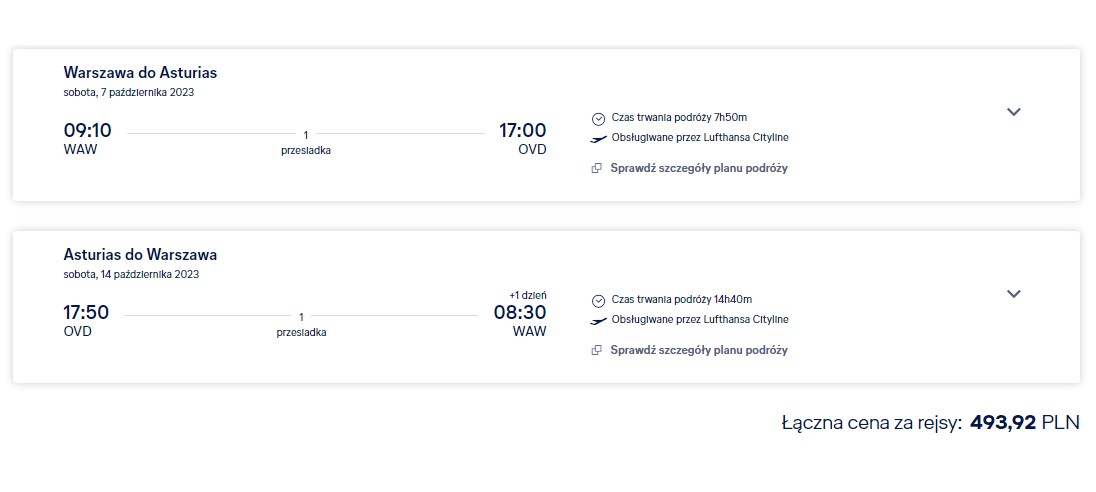Click the return 08:30 WAW arrival time
The height and width of the screenshot is (492, 1096).
click(x=520, y=312)
